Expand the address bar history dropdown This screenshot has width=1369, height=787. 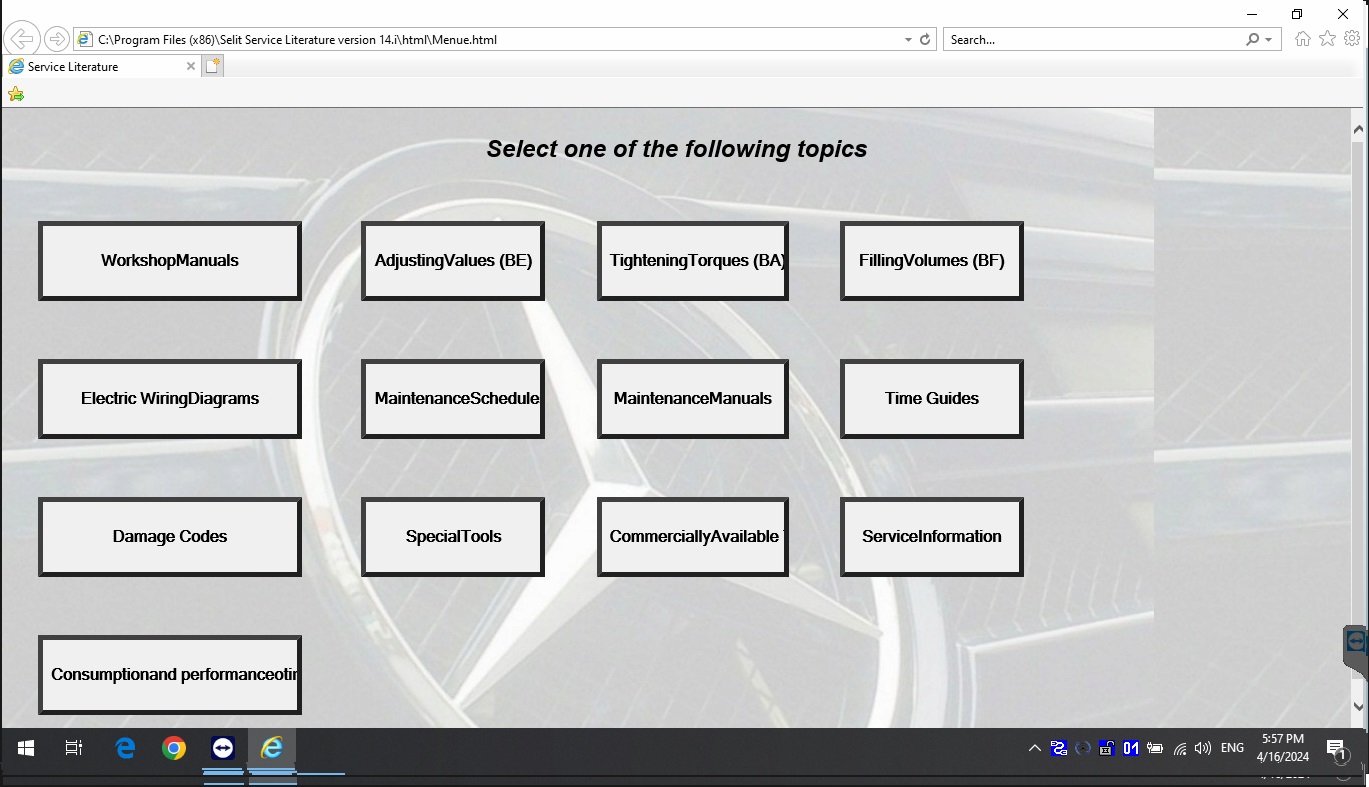(x=908, y=40)
